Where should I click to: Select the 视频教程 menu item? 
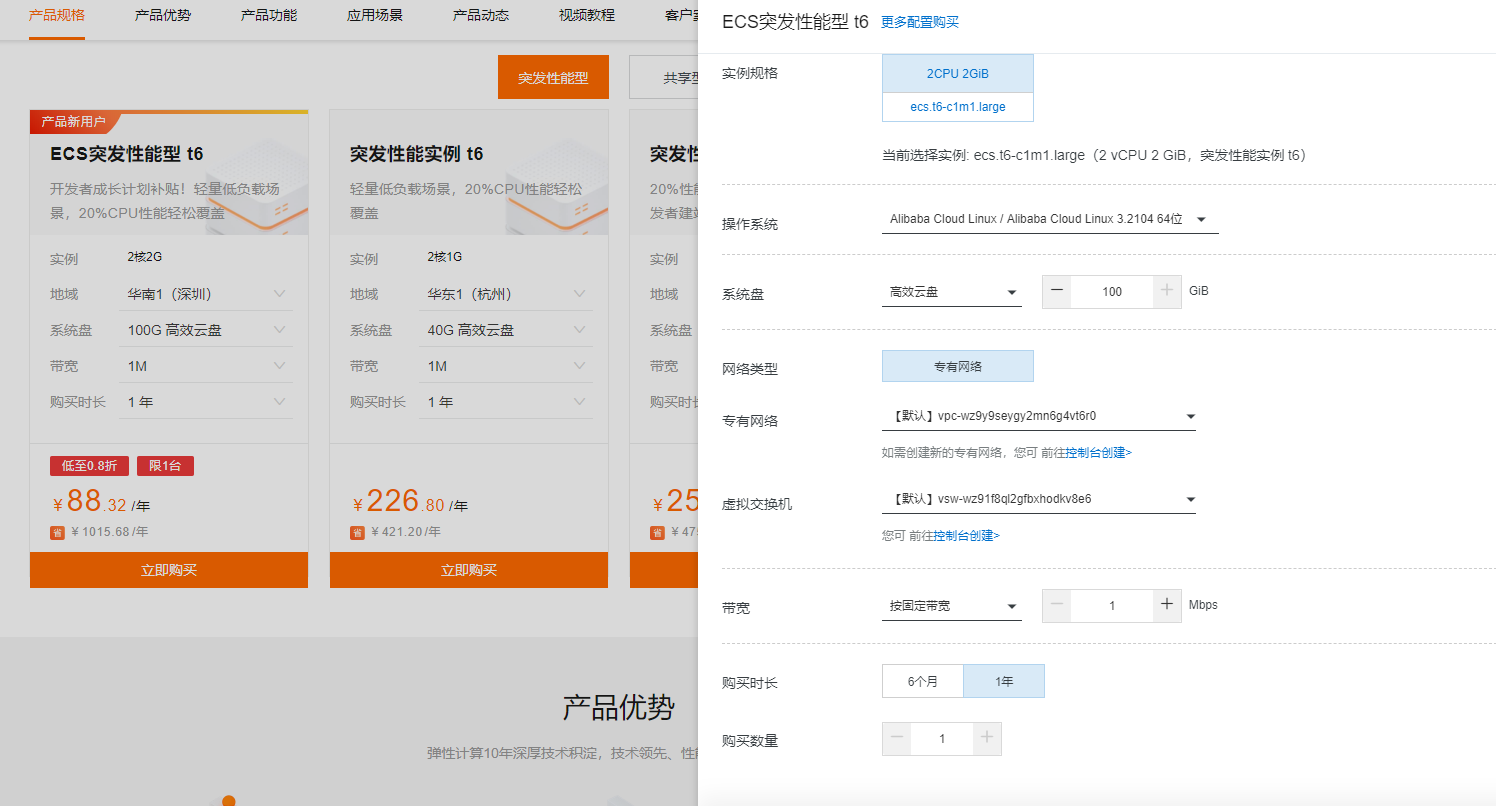coord(585,17)
